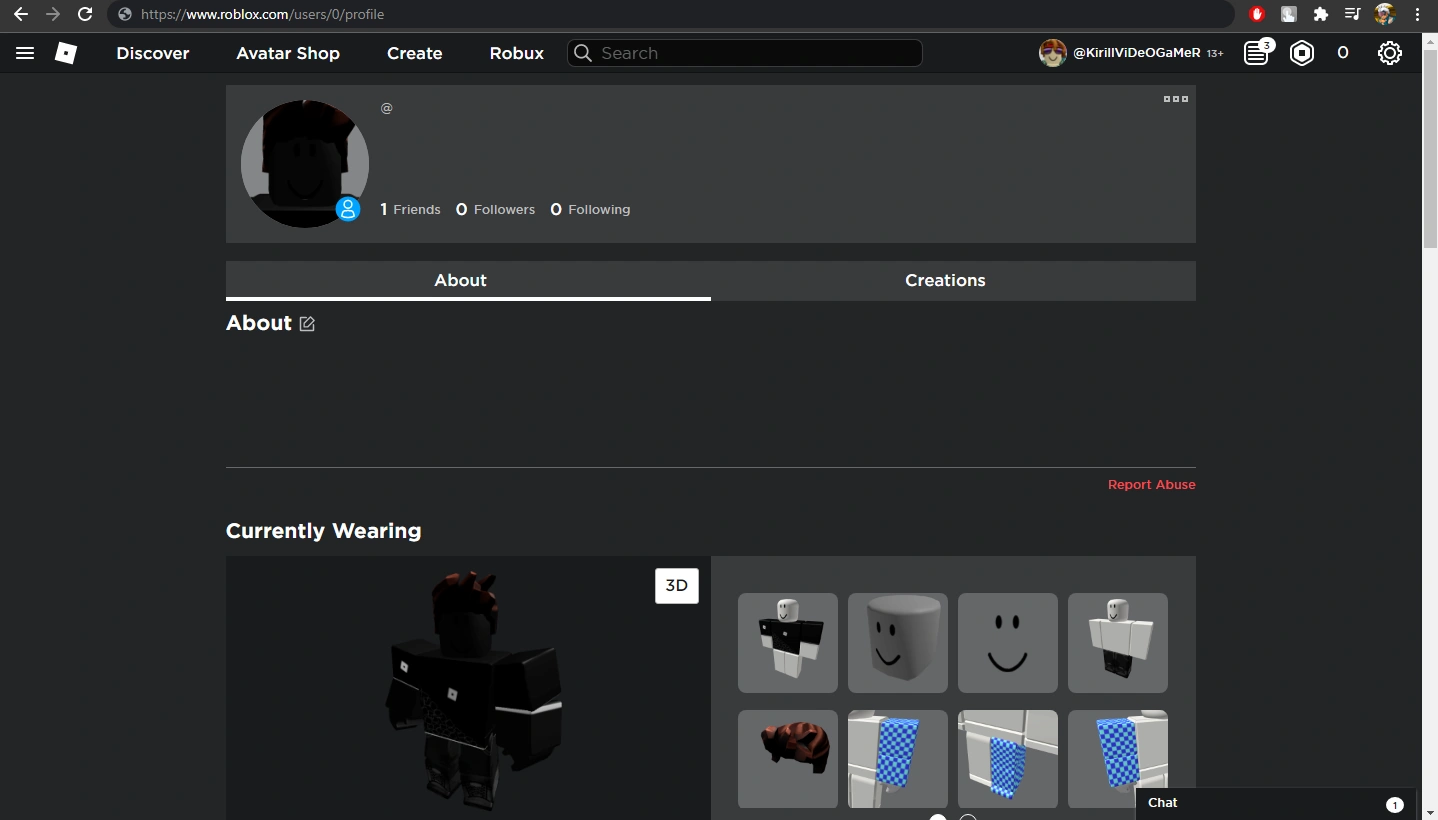1438x820 pixels.
Task: Focus the browser address bar URL
Action: (670, 14)
